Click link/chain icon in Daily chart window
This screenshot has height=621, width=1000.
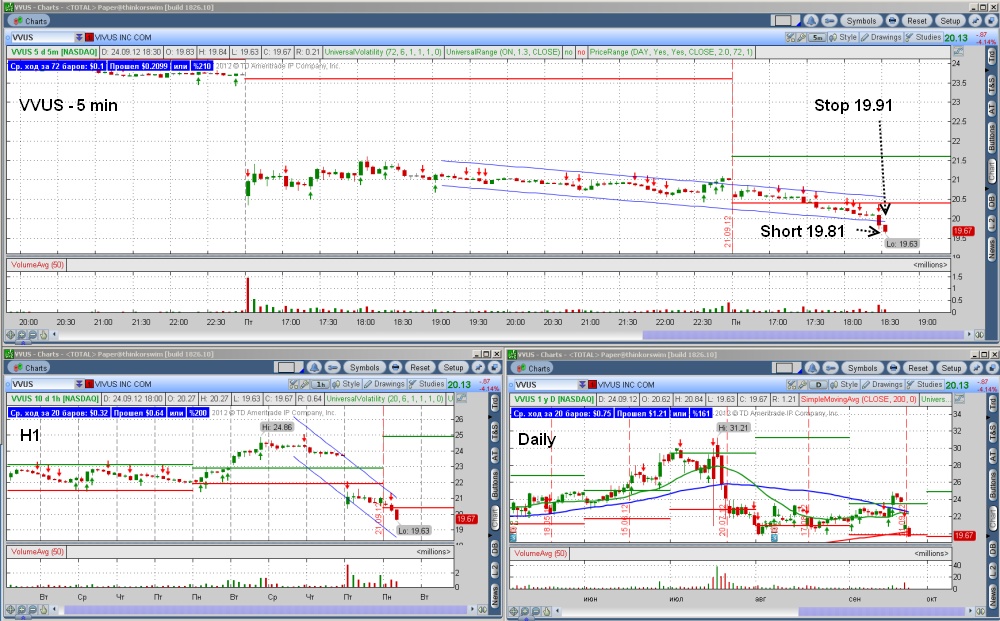pyautogui.click(x=830, y=369)
